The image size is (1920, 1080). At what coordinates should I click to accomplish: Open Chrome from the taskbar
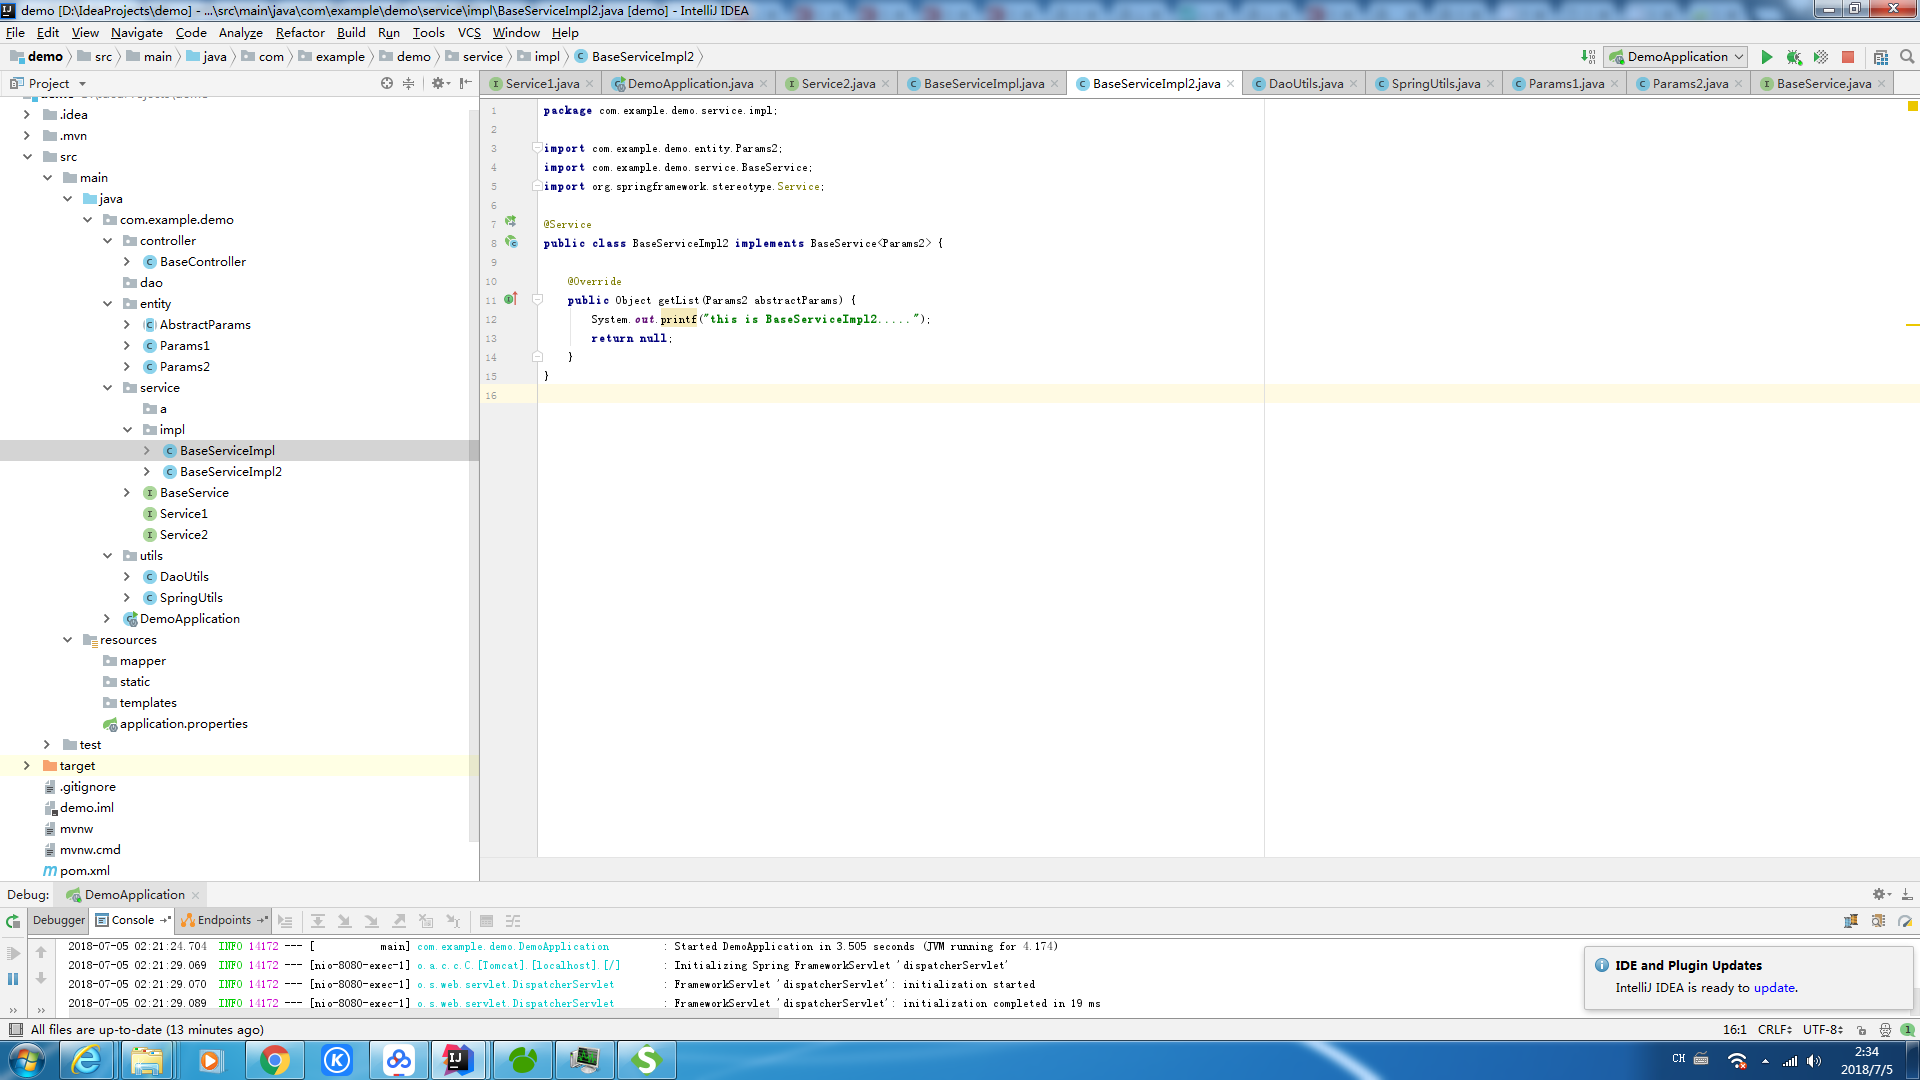coord(274,1060)
